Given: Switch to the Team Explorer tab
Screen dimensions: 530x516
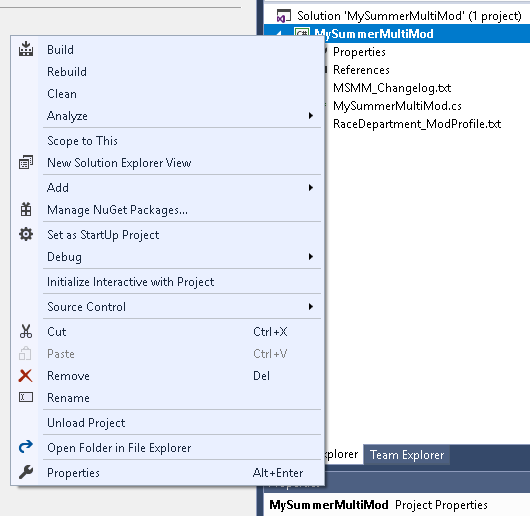Looking at the screenshot, I should pyautogui.click(x=407, y=455).
